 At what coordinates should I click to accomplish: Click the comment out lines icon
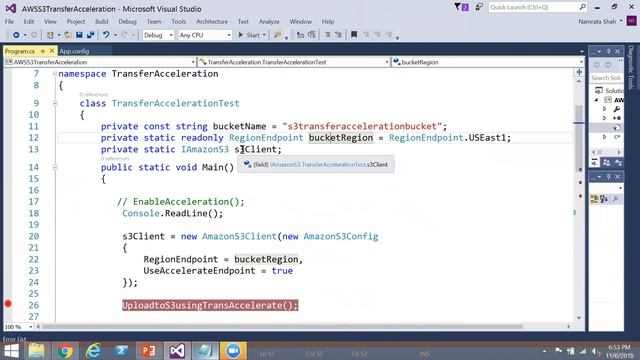(327, 35)
